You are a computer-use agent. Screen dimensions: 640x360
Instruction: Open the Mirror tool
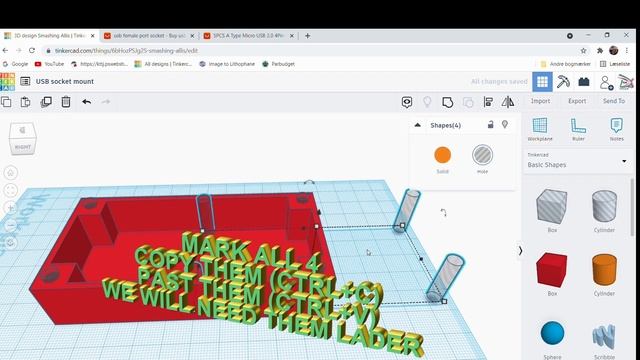coord(508,102)
